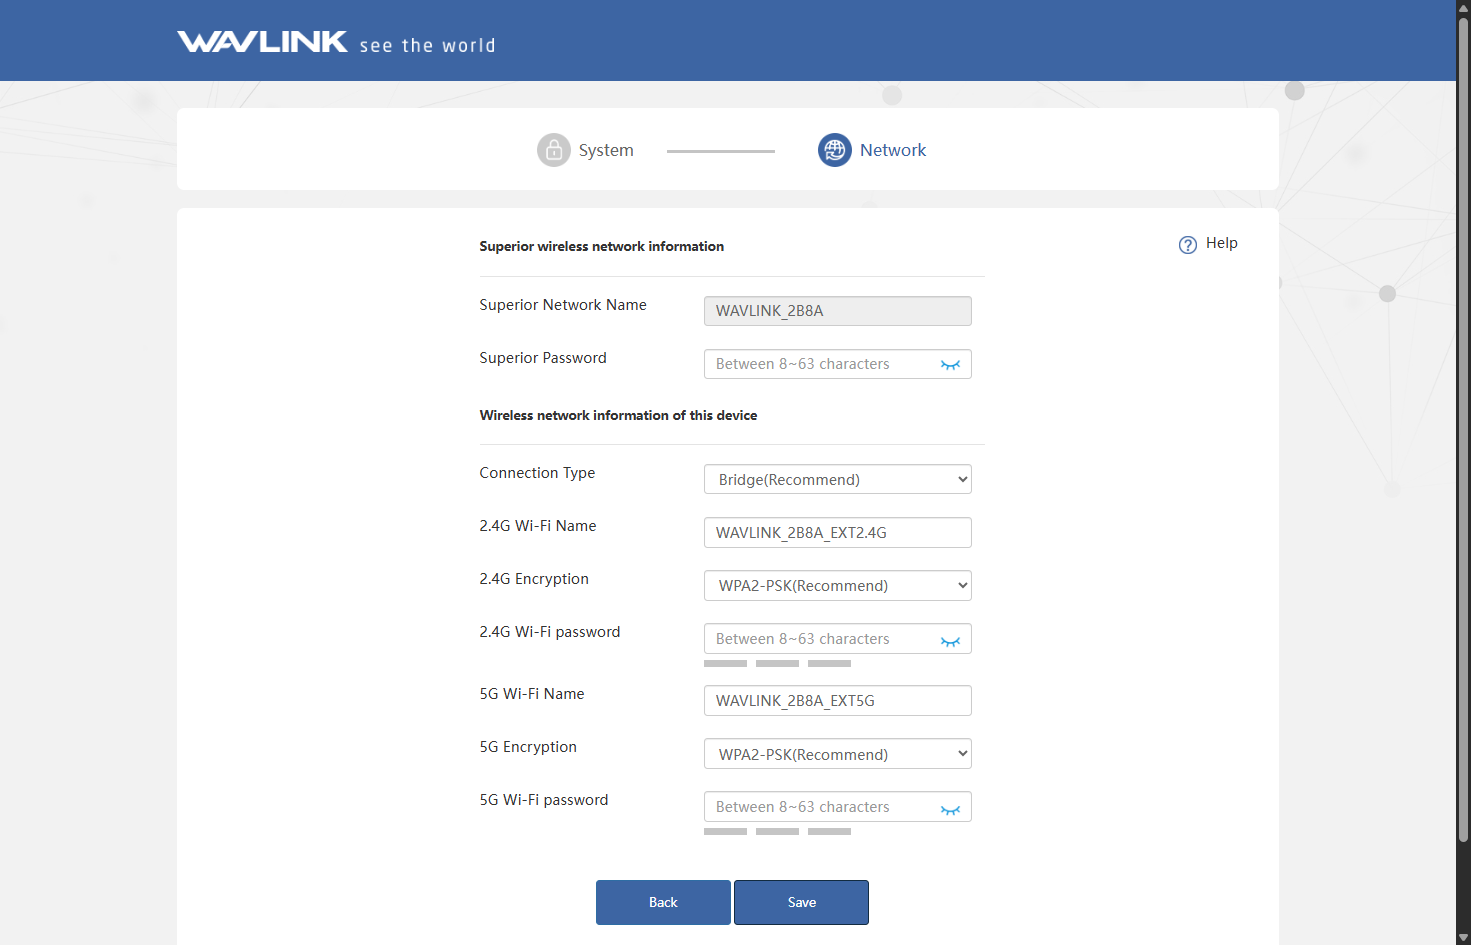Open the Connection Type dropdown
This screenshot has height=945, width=1471.
point(838,479)
